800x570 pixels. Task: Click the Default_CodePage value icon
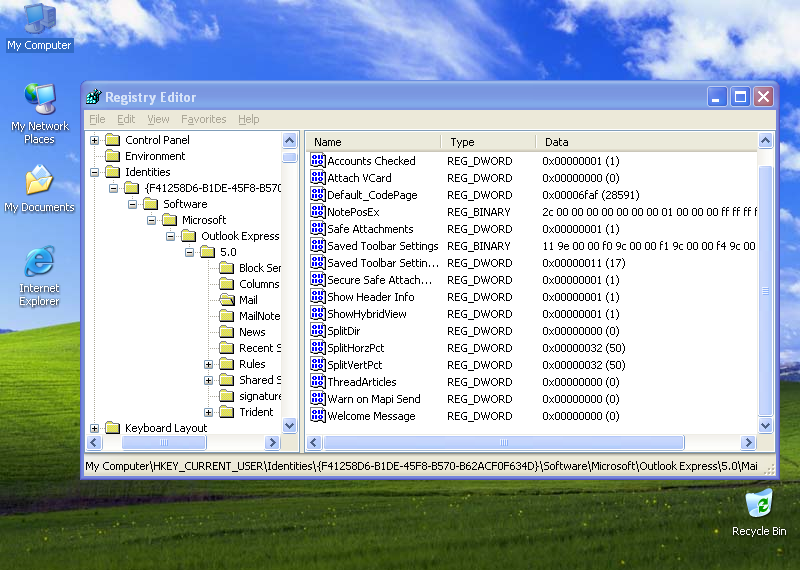(x=317, y=194)
